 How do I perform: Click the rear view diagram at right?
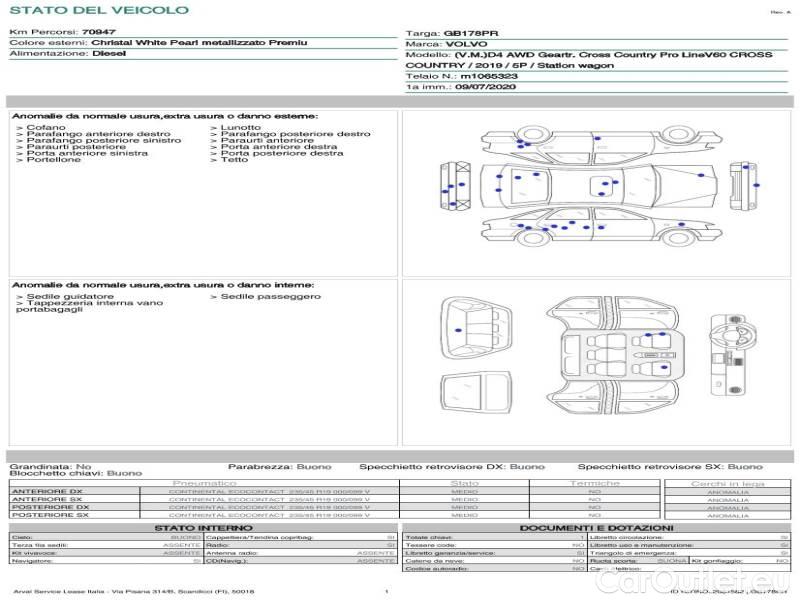click(742, 186)
